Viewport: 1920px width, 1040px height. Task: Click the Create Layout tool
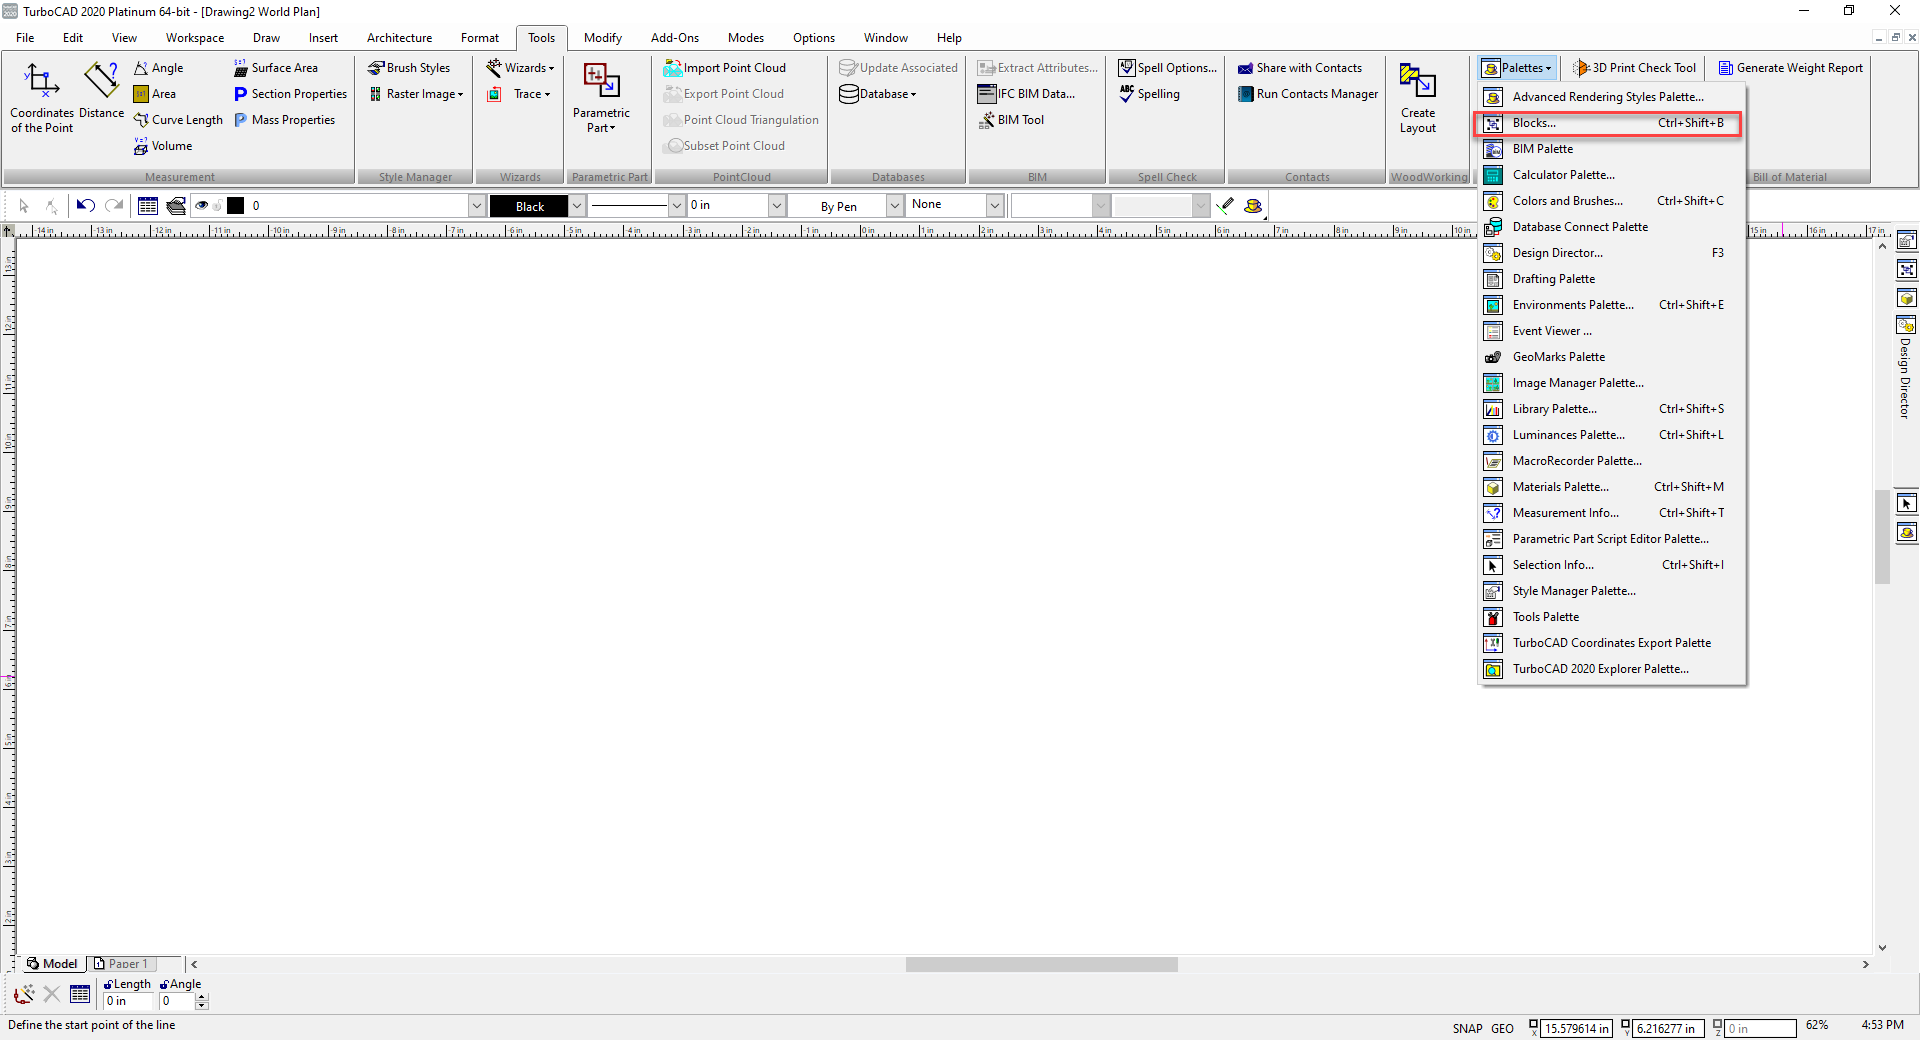tap(1418, 98)
